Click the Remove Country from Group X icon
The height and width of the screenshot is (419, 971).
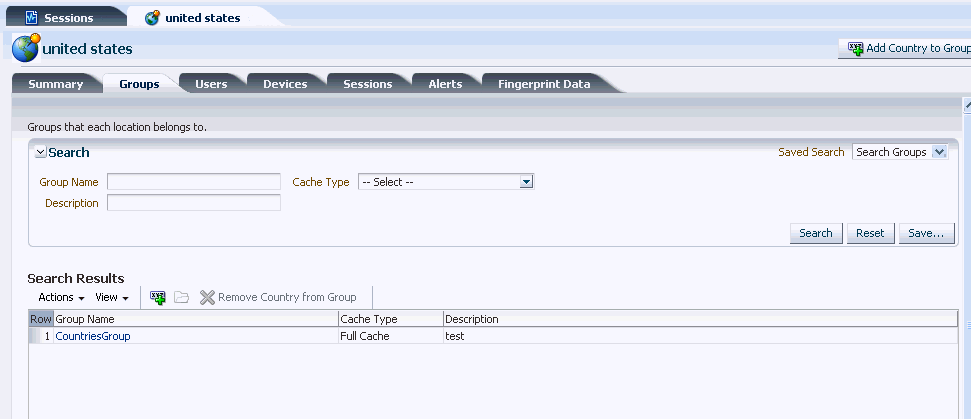(x=207, y=298)
